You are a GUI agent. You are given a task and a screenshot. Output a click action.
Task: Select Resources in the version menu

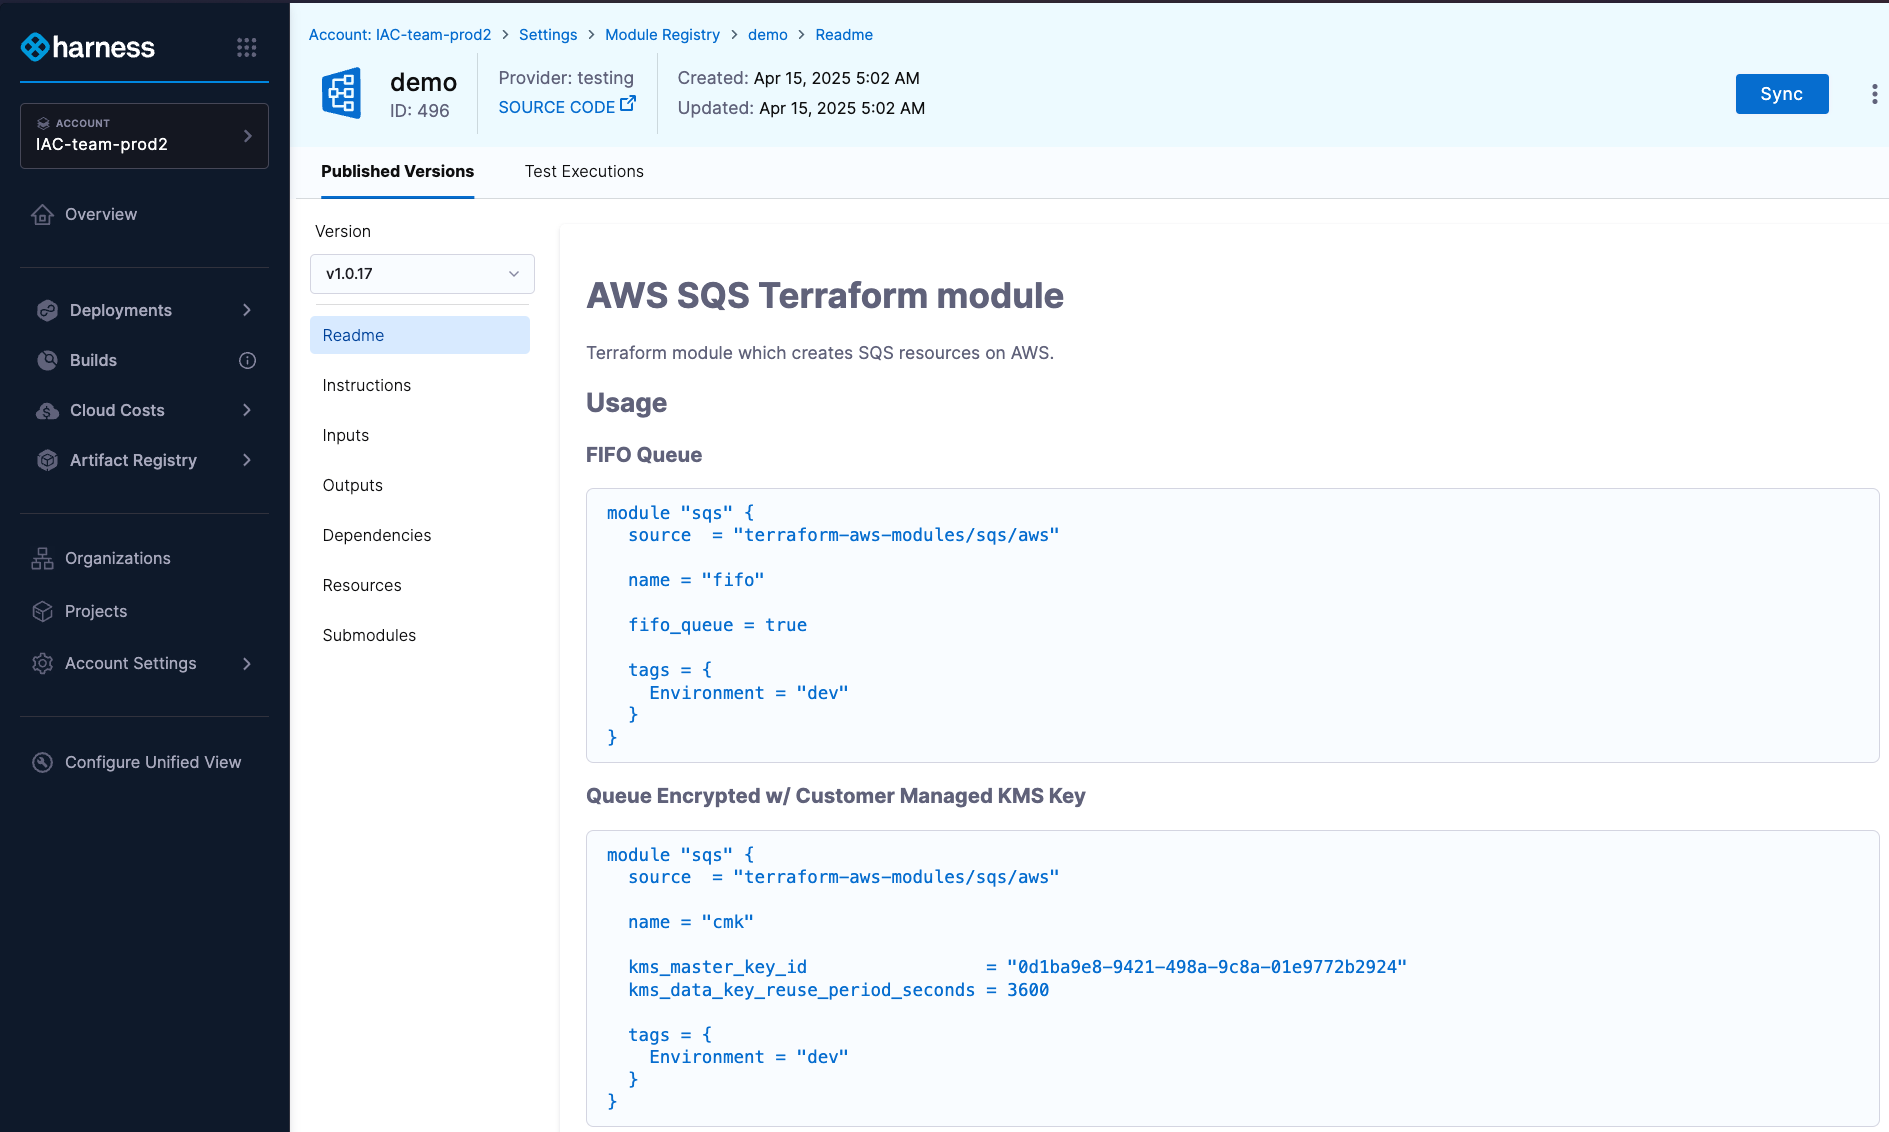pos(419,585)
